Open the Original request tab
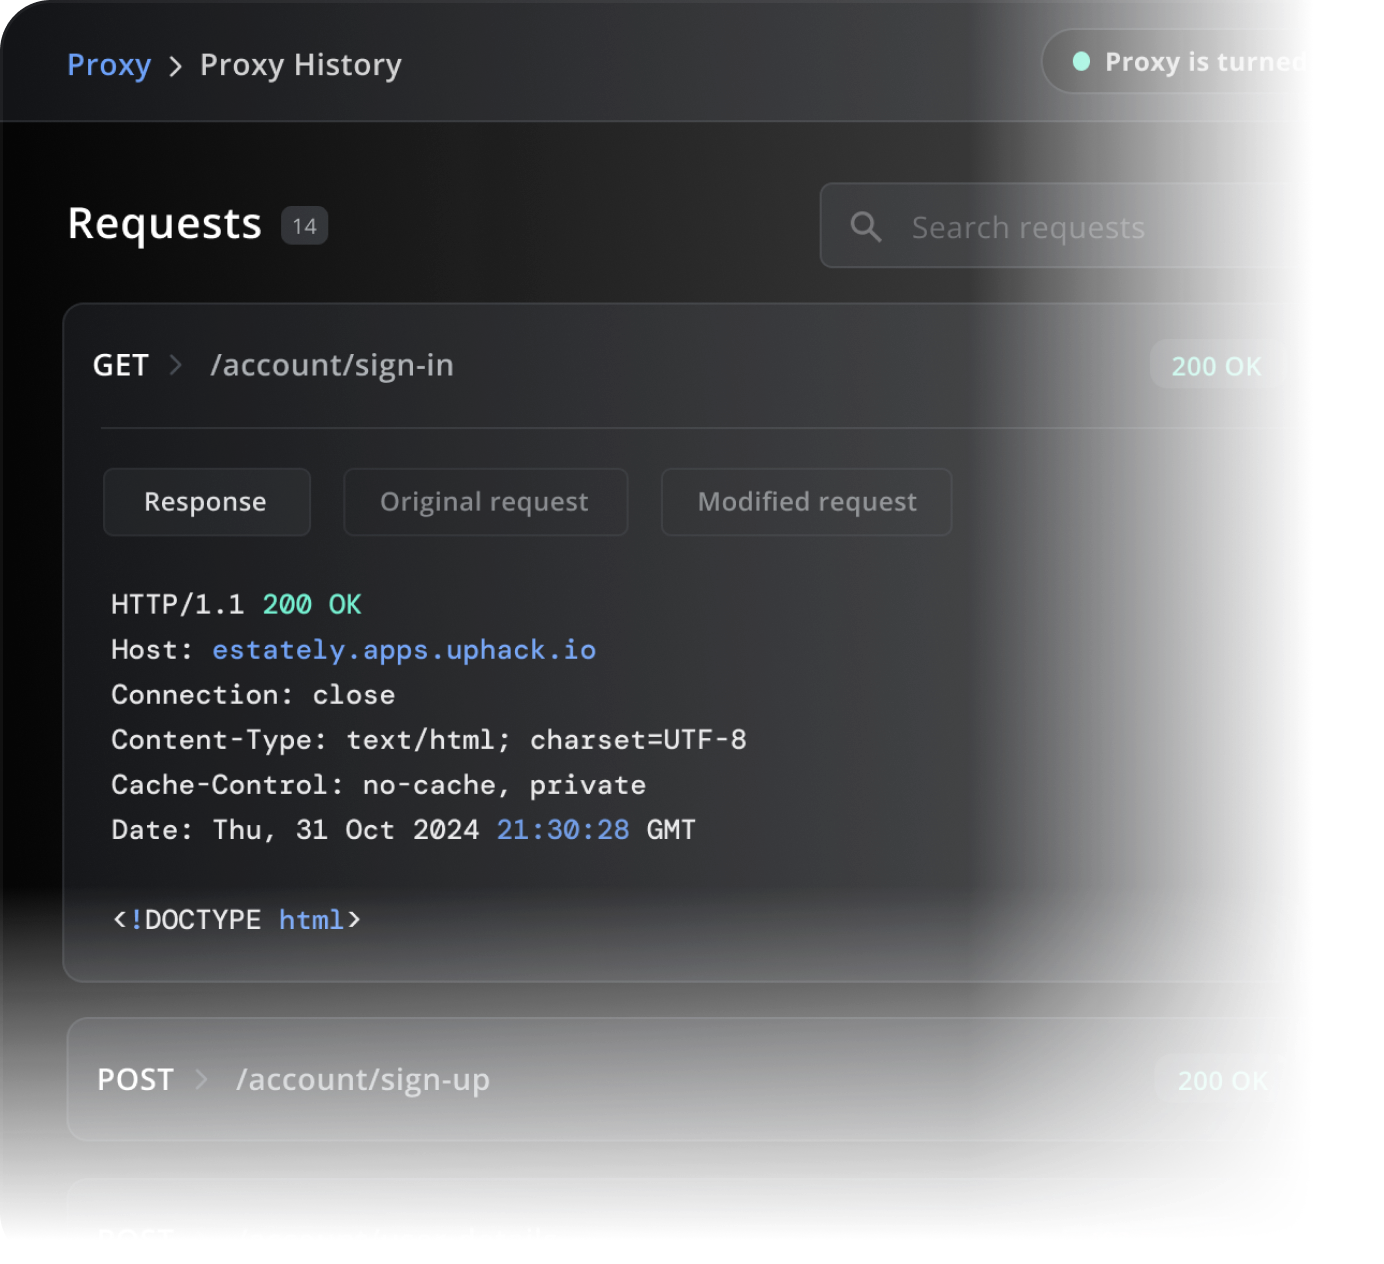 485,502
